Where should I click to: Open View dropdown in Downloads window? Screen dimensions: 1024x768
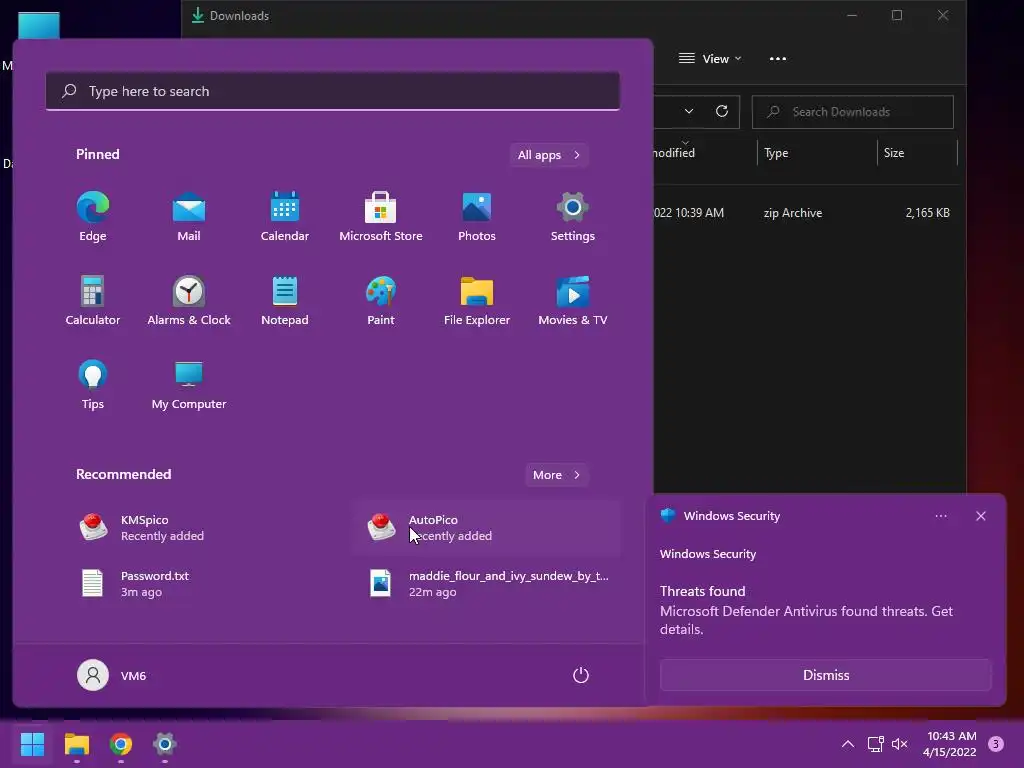710,59
